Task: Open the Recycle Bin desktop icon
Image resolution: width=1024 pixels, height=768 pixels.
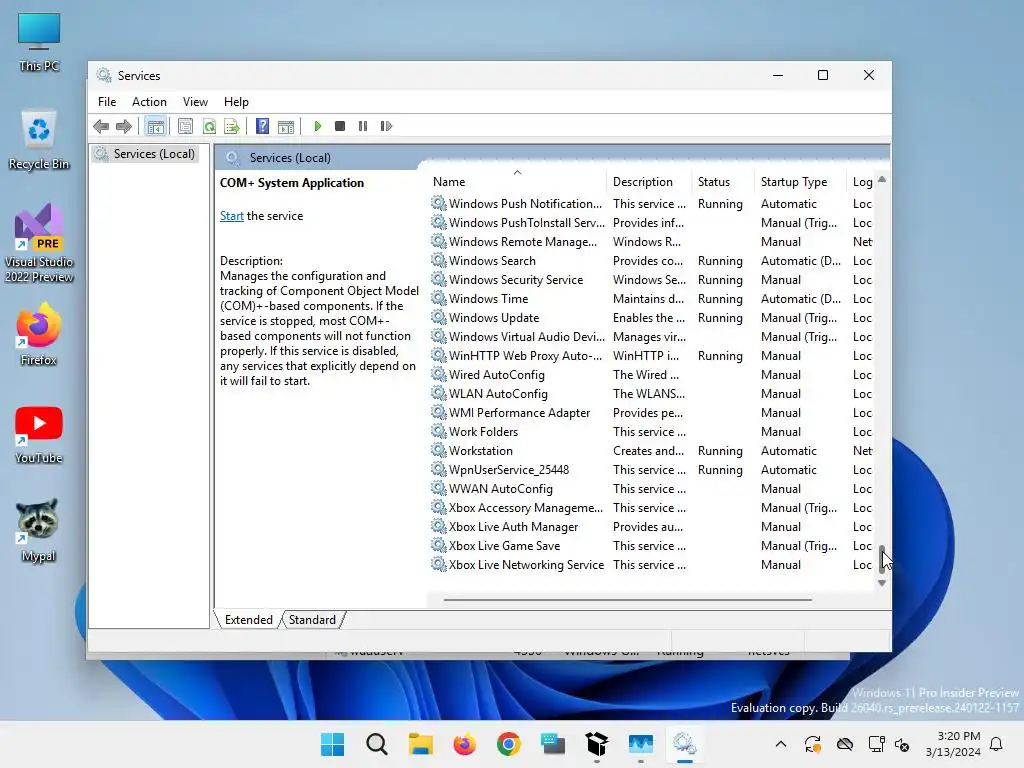Action: point(39,140)
